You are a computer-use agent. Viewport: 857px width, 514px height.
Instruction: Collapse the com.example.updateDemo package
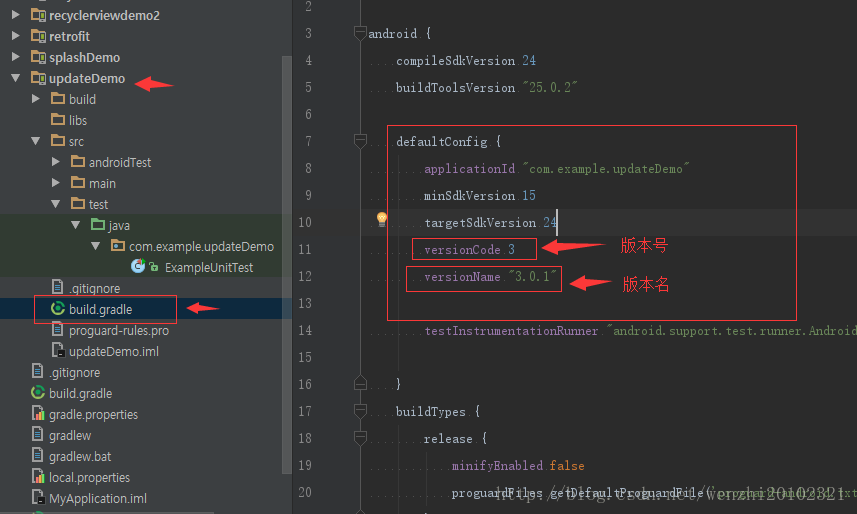pos(96,246)
